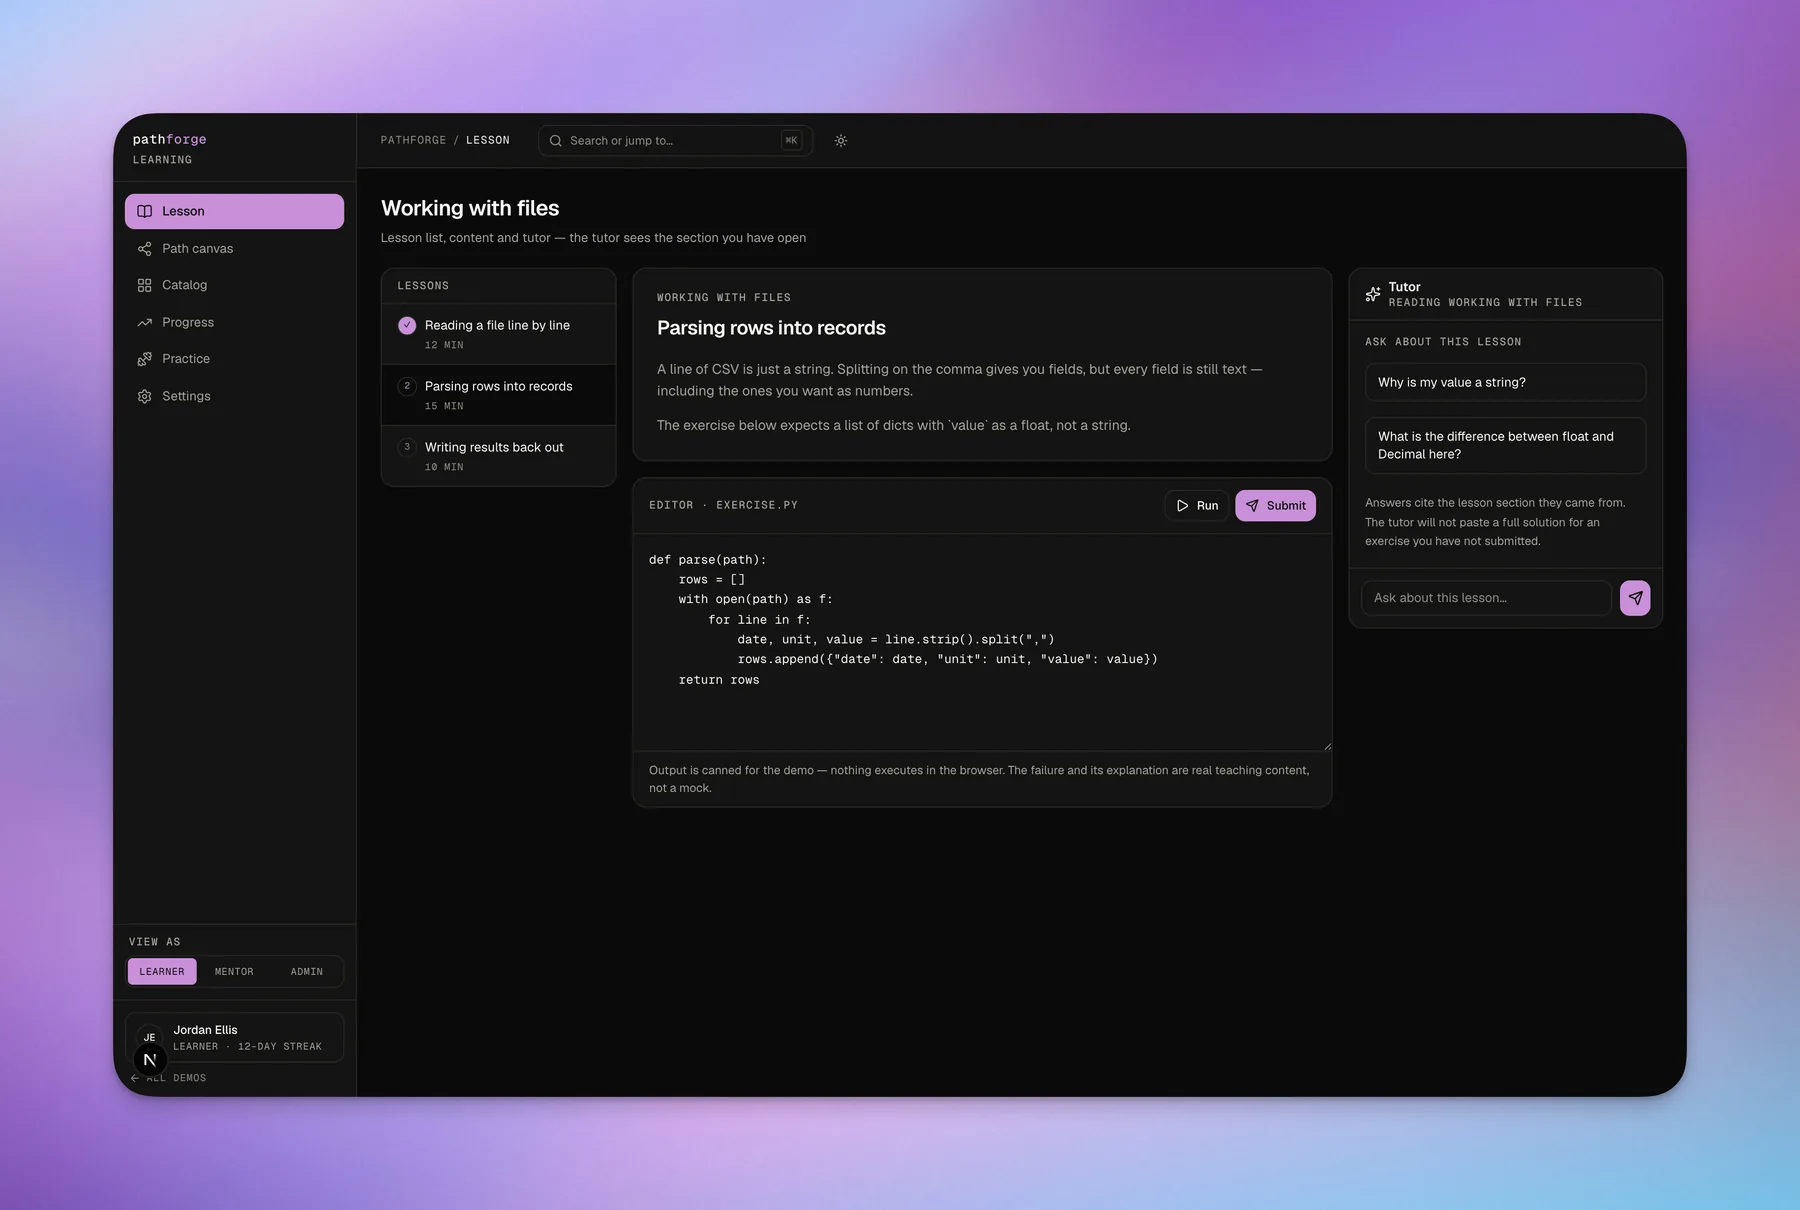Click the 'def parse(path):' code line

(708, 560)
